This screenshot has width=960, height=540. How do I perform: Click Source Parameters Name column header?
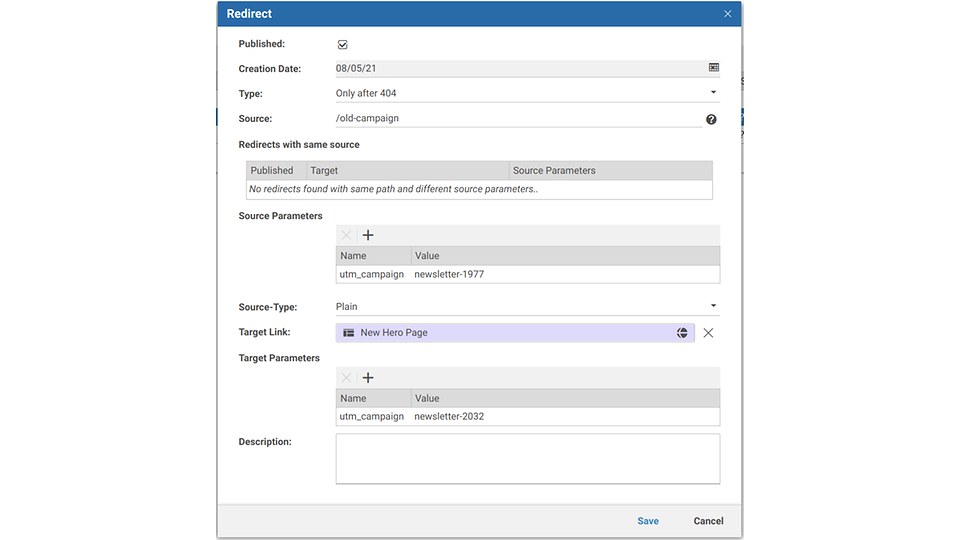pos(373,256)
